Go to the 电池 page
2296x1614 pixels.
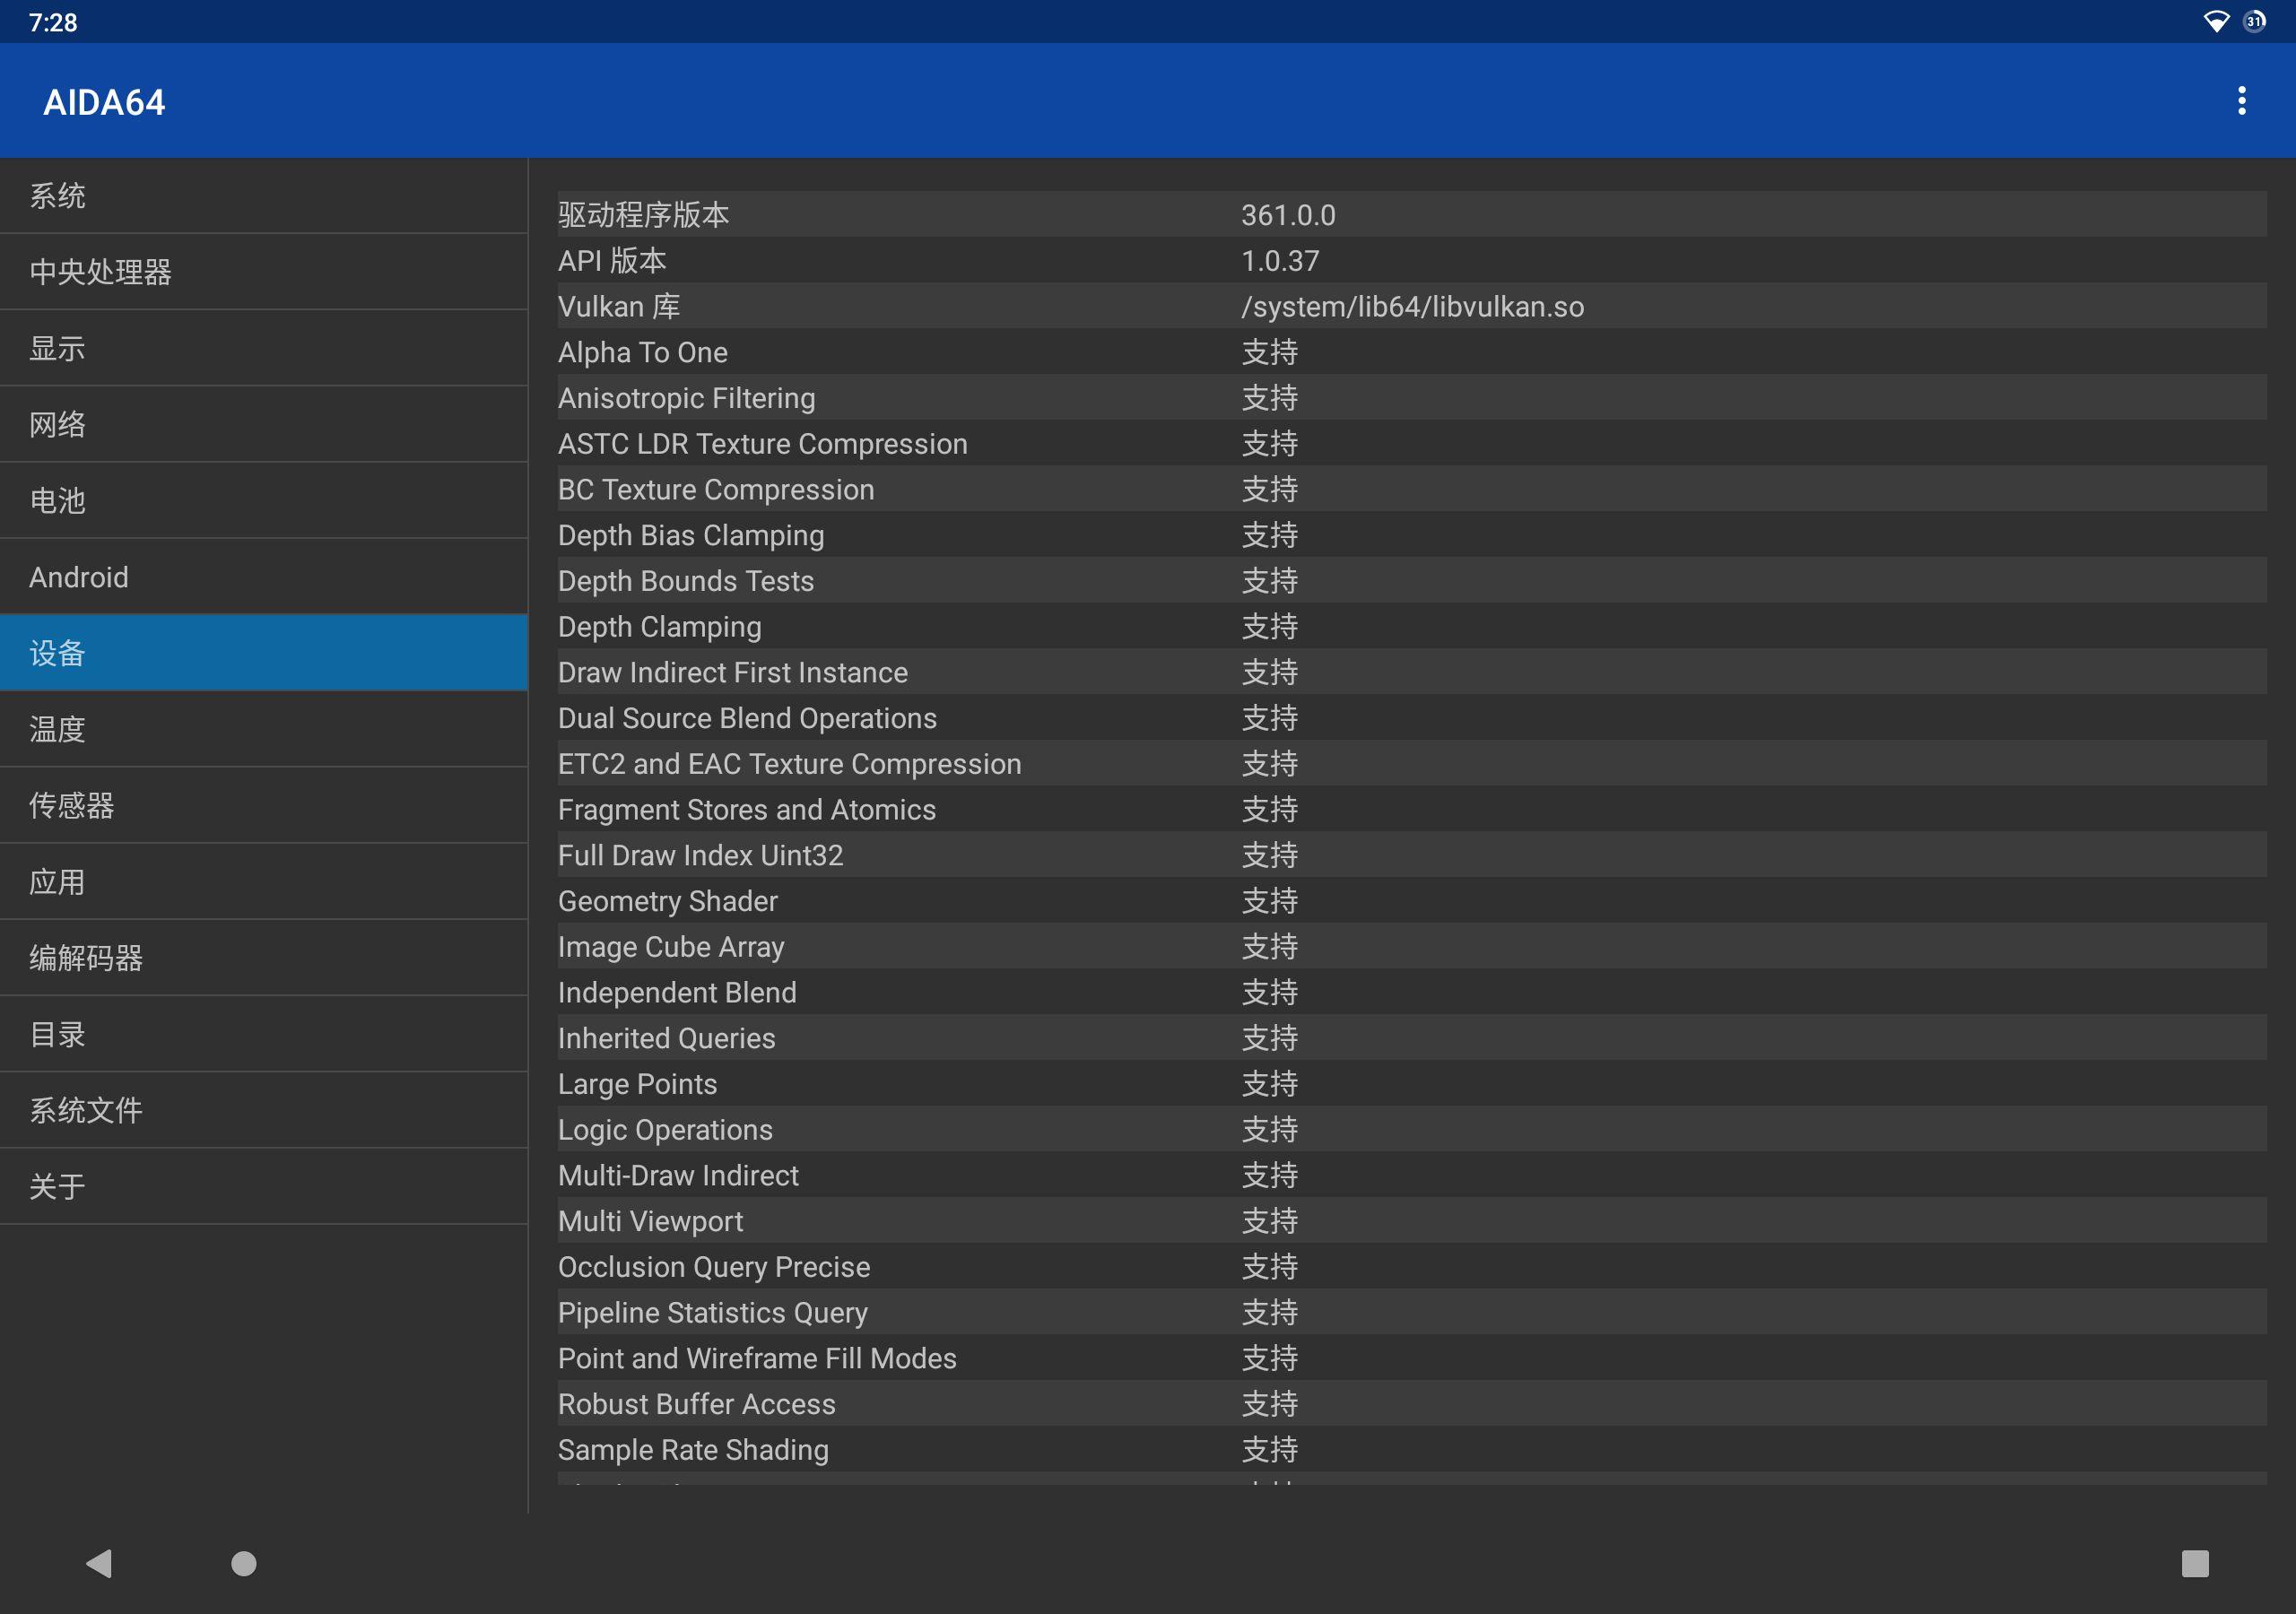click(x=263, y=500)
